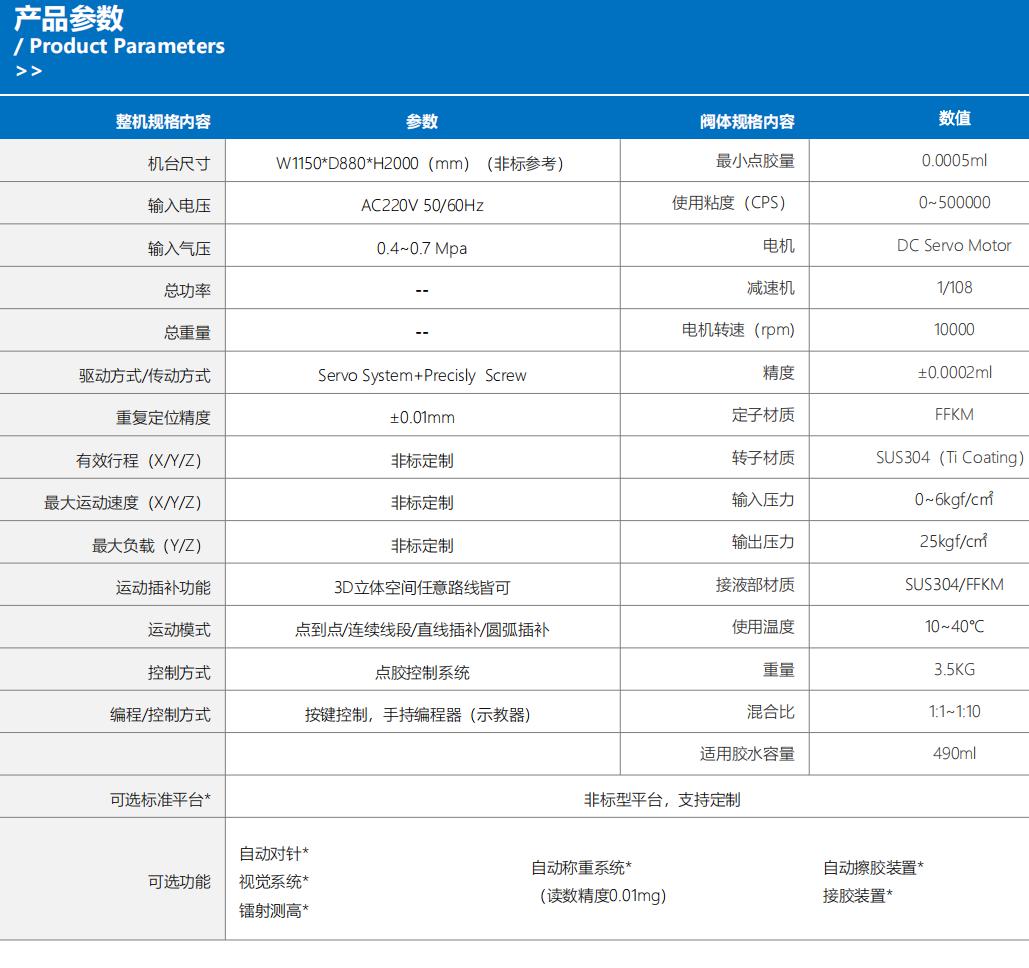Select the 10~40℃ value

(x=954, y=627)
